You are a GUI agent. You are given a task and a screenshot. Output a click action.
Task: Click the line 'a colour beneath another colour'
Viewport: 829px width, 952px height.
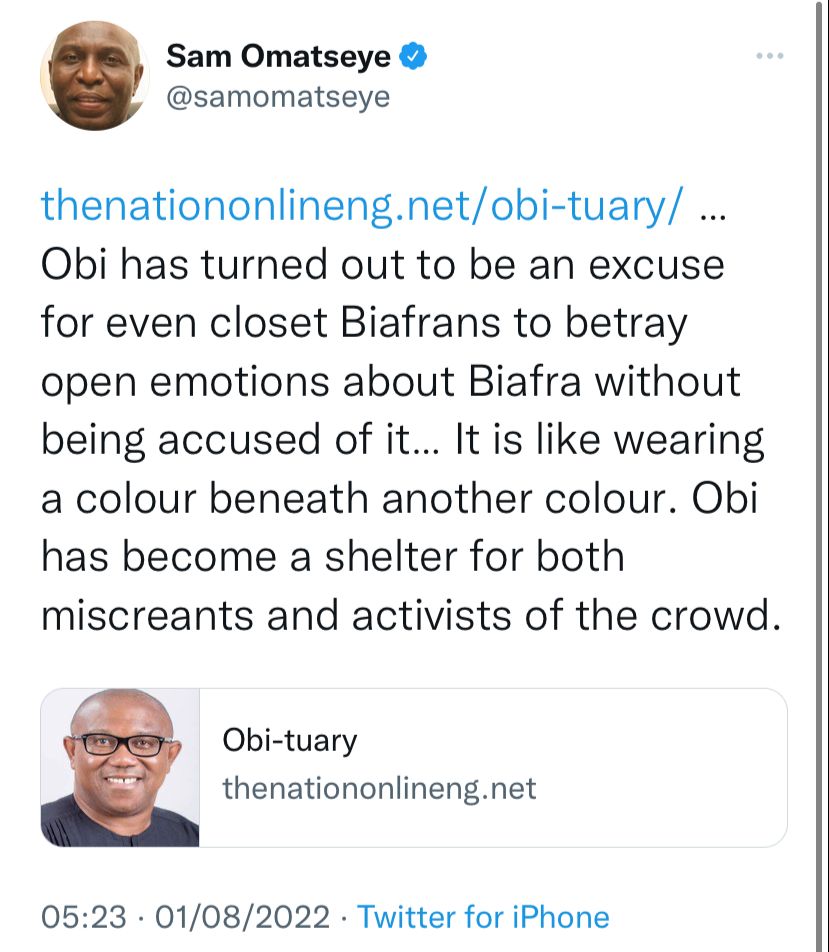pyautogui.click(x=400, y=498)
